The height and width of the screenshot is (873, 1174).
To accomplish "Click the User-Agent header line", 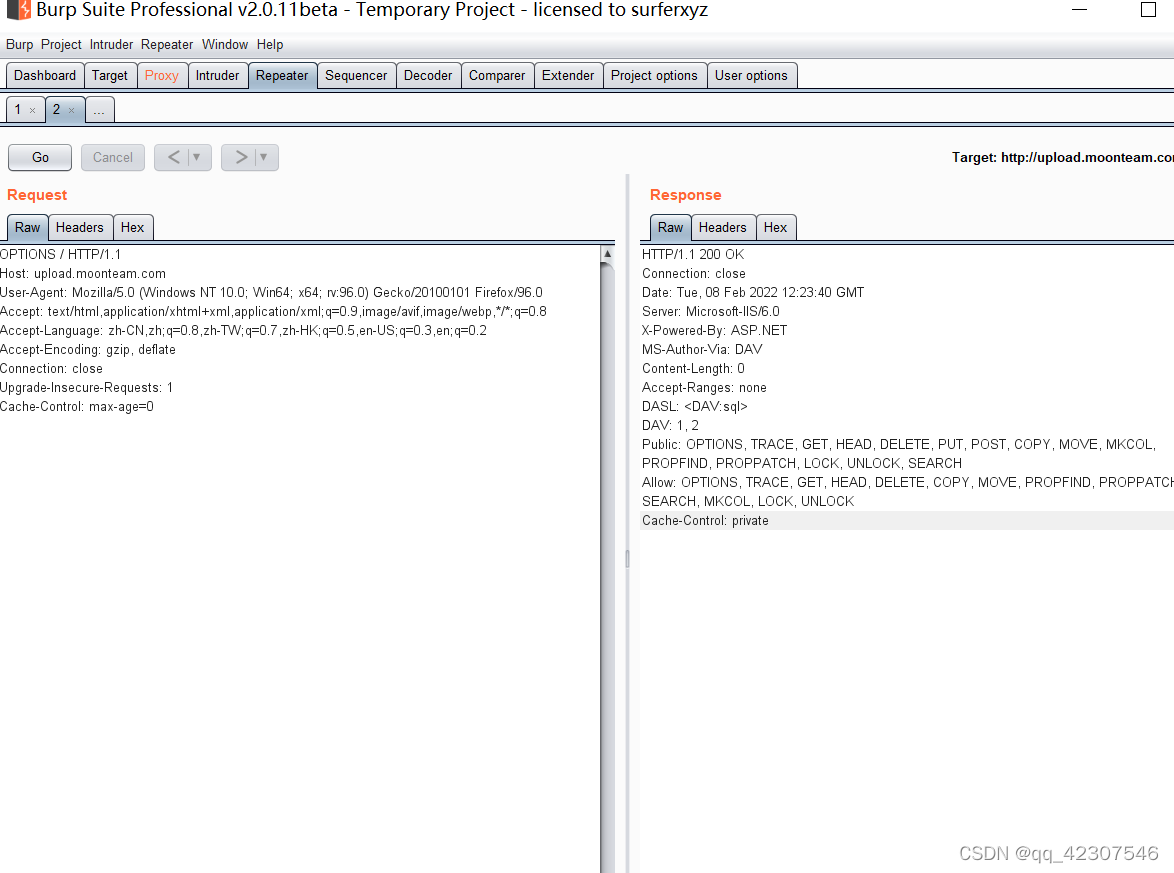I will (x=272, y=293).
